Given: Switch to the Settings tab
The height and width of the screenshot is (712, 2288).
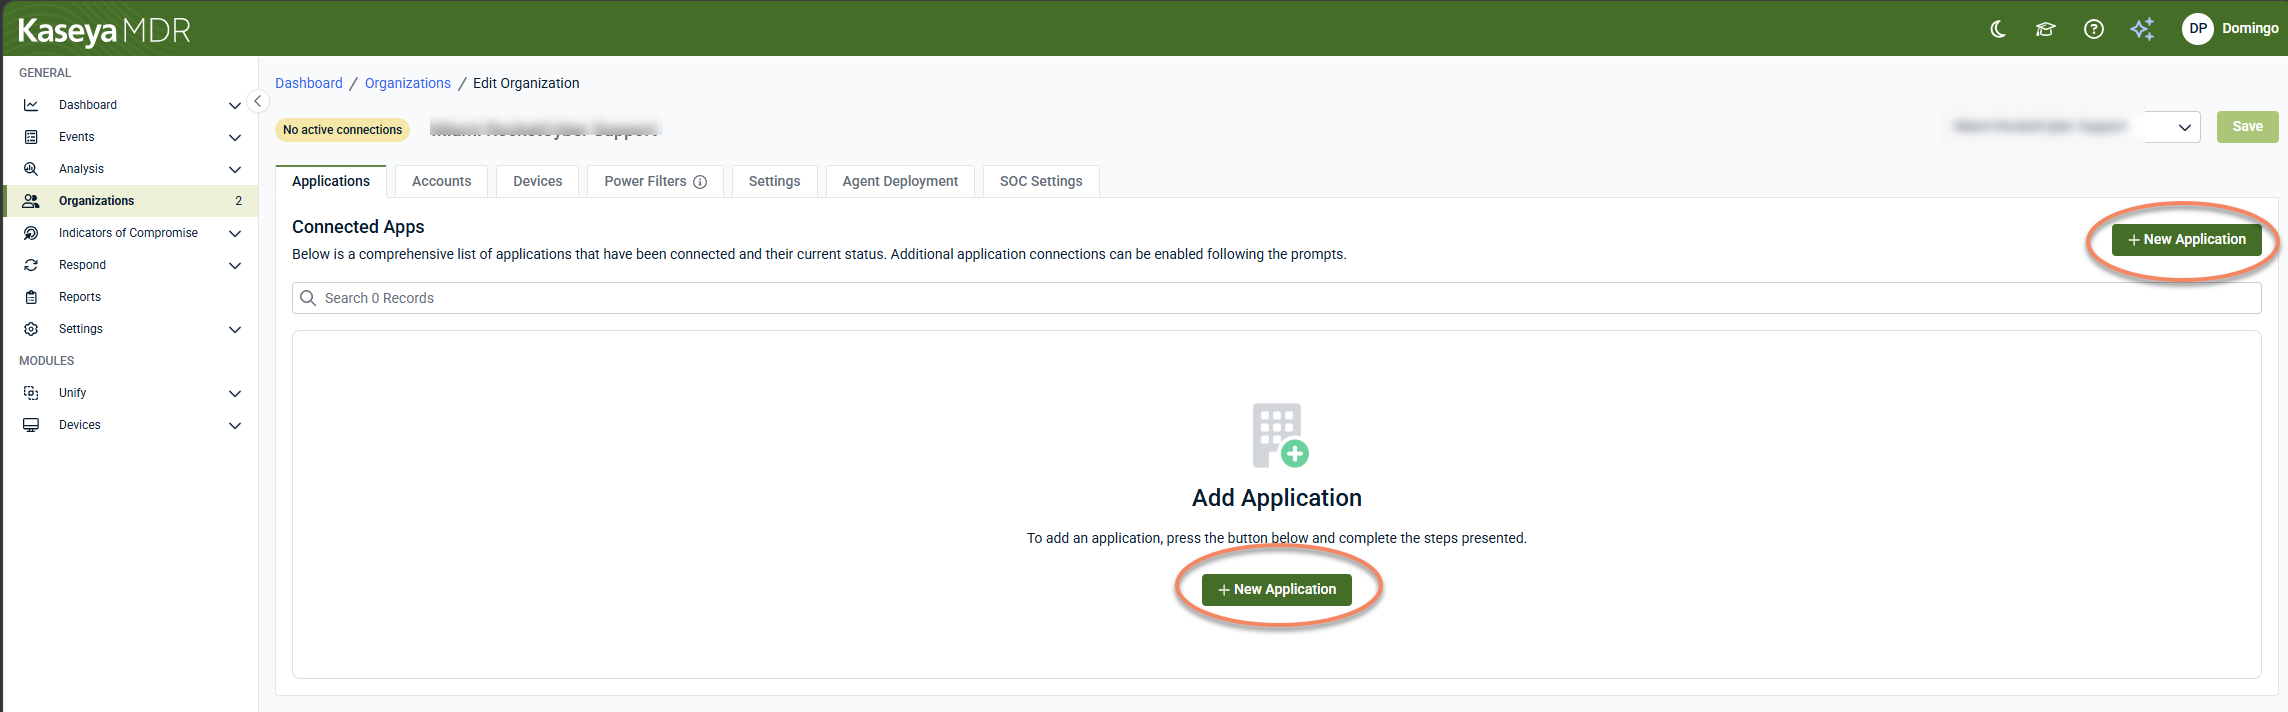Looking at the screenshot, I should point(774,181).
